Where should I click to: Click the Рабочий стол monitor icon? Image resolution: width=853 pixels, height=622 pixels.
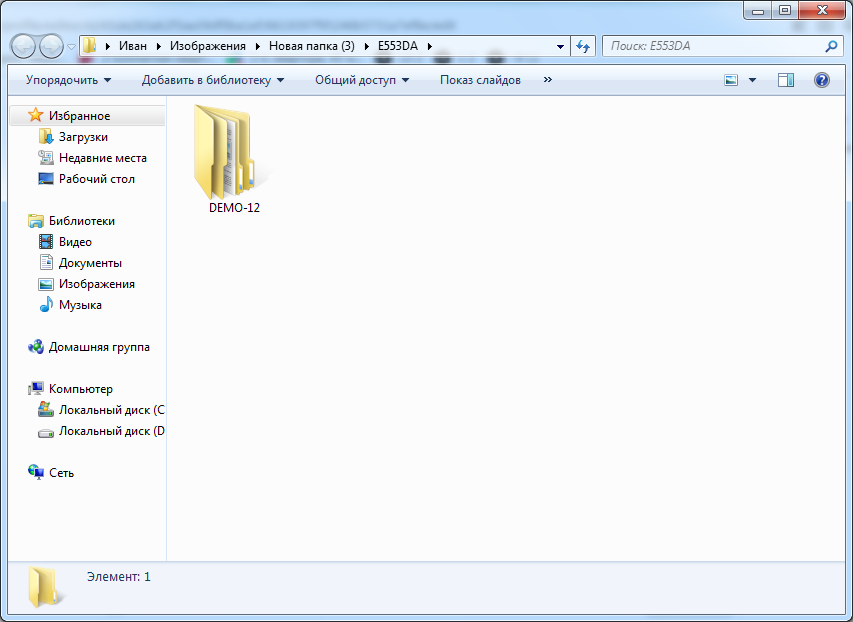click(46, 178)
